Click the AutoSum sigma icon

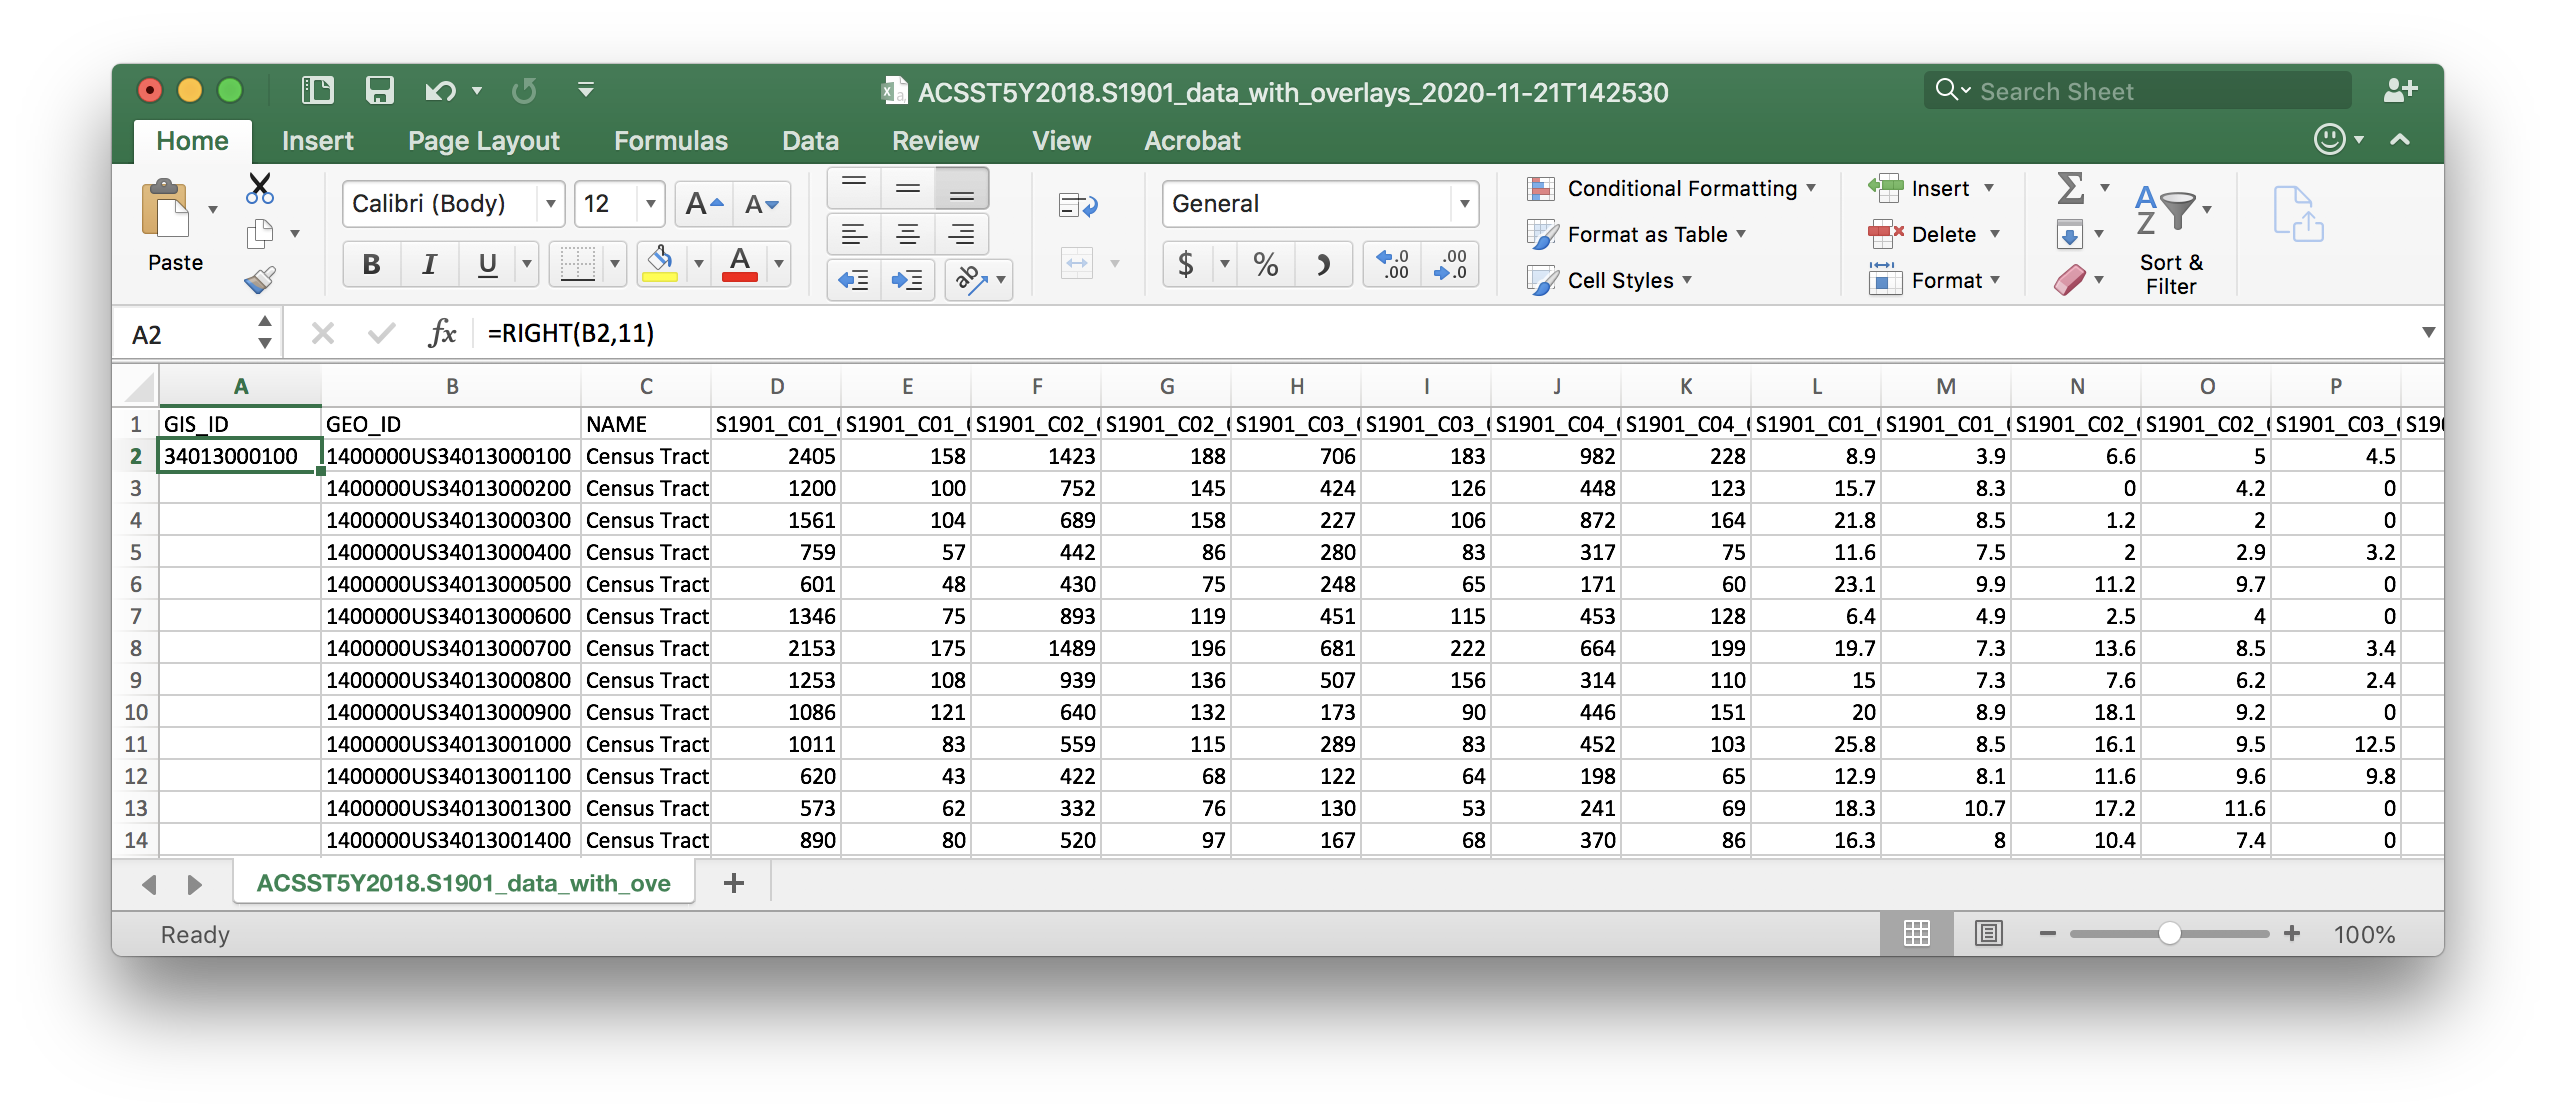2070,188
